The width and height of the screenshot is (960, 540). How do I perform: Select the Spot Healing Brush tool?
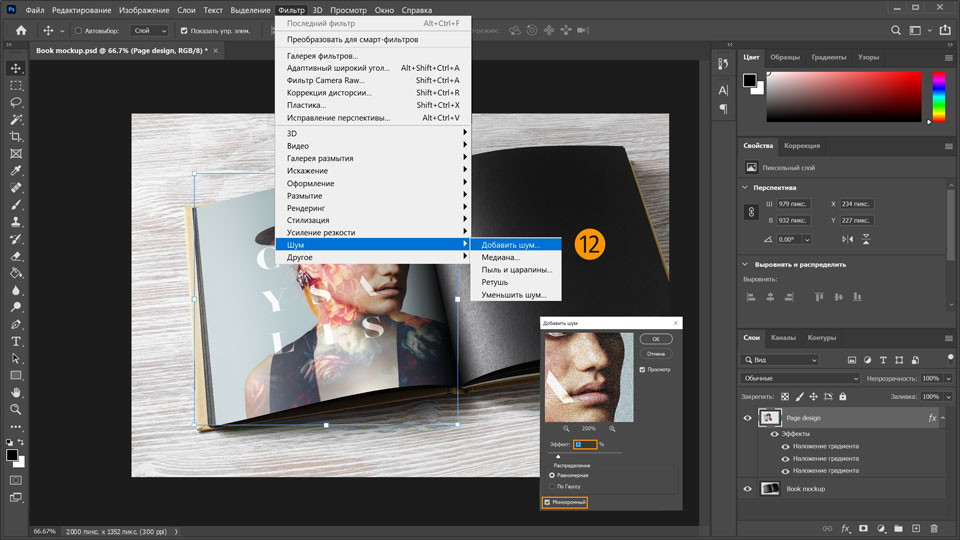click(16, 188)
